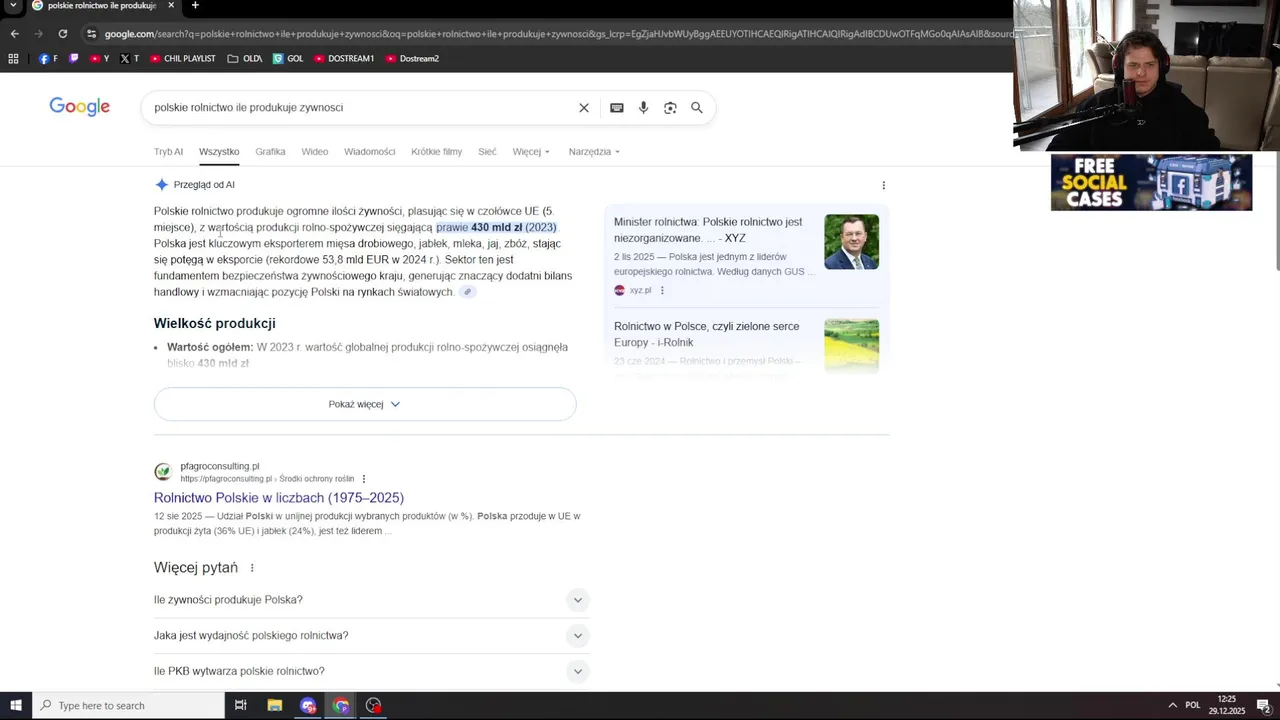Image resolution: width=1280 pixels, height=720 pixels.
Task: Click the taskbar 'Type here to search' box
Action: click(x=128, y=705)
